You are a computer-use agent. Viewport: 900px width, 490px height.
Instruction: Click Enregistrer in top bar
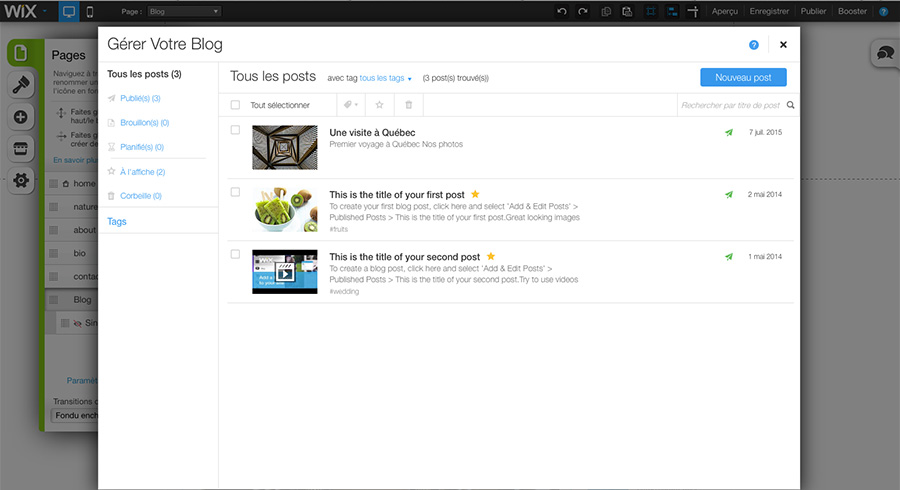pyautogui.click(x=769, y=11)
